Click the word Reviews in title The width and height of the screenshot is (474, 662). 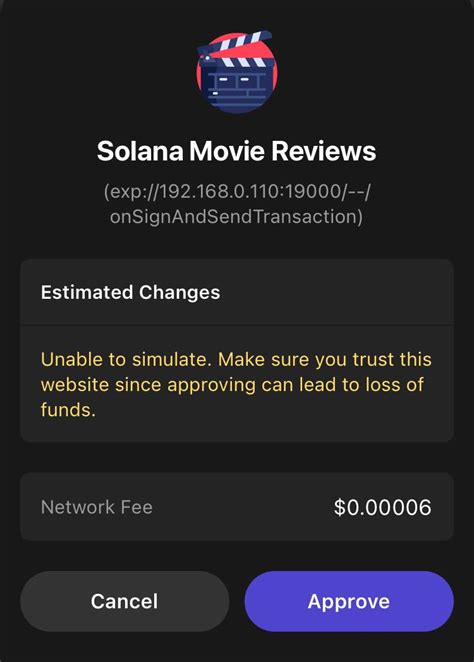point(323,151)
